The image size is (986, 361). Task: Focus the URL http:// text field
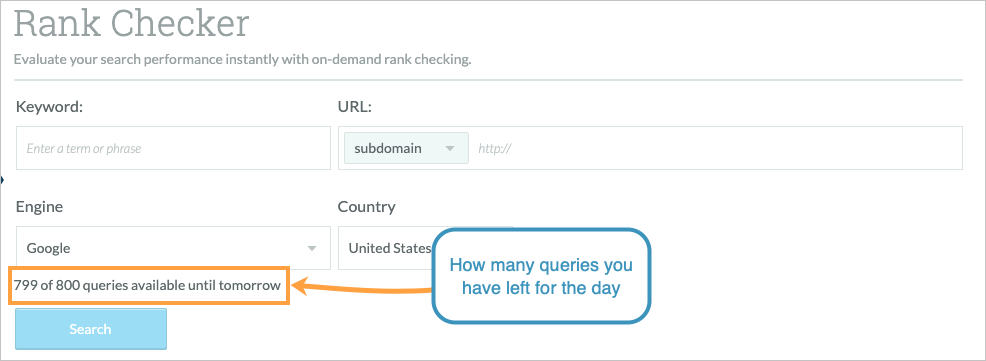tap(717, 148)
